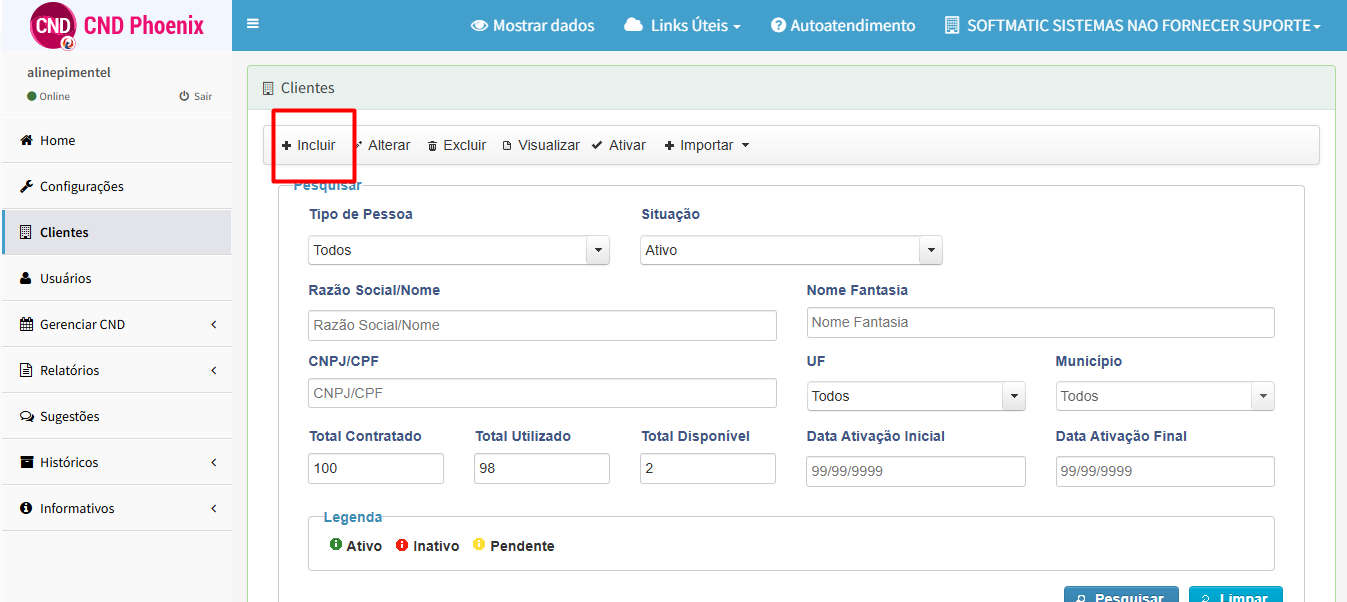Click the Pesquisar search button
Viewport: 1347px width, 602px height.
pos(1121,594)
